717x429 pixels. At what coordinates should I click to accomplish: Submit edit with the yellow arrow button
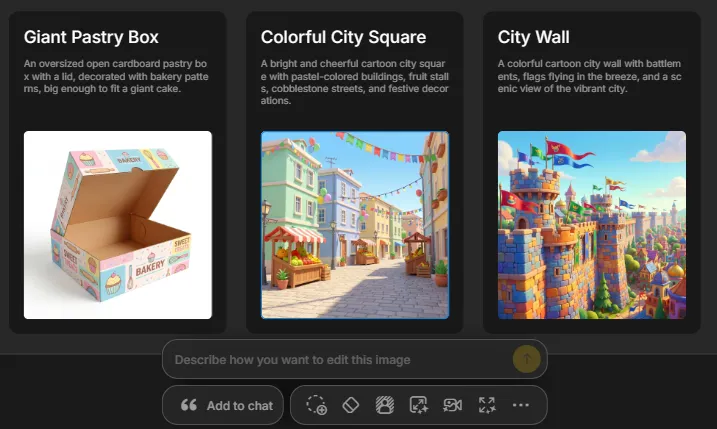[x=526, y=359]
